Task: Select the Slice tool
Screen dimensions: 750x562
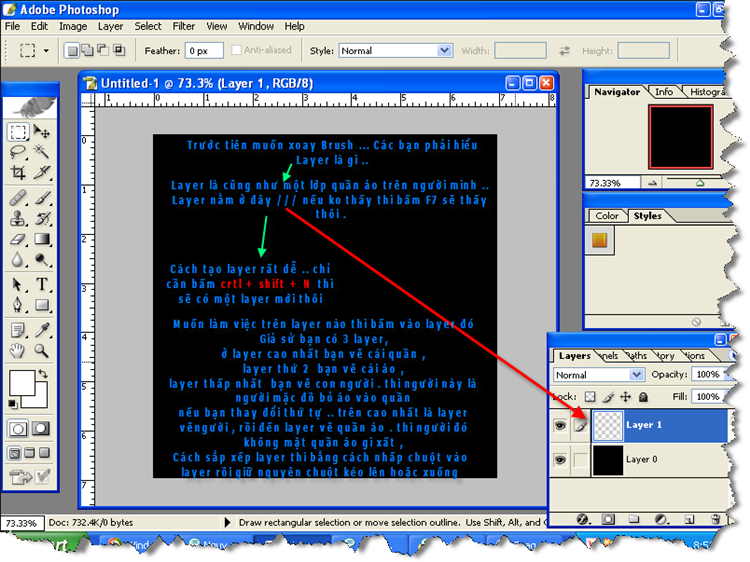Action: pyautogui.click(x=42, y=172)
